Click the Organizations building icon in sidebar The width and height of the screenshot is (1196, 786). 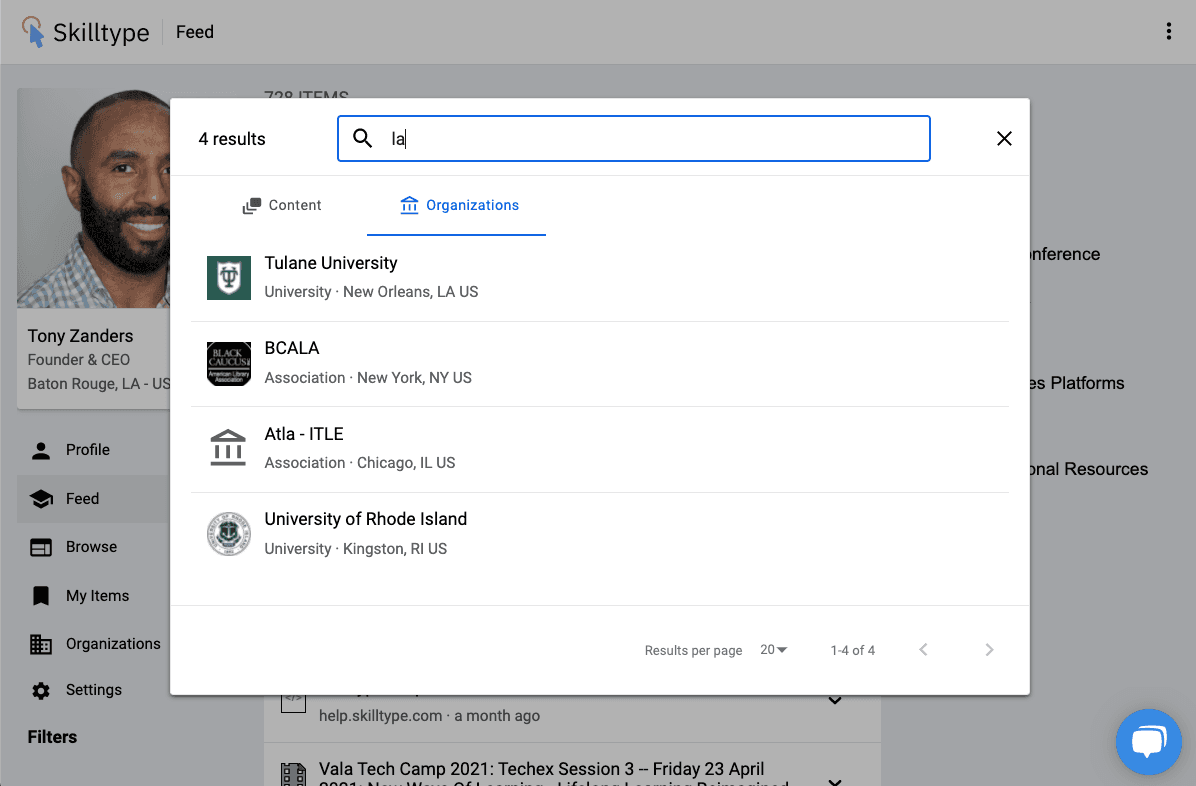coord(41,644)
